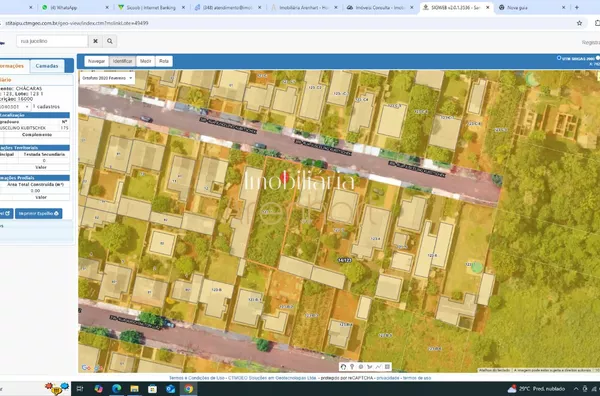Open the termos de uso footer link
This screenshot has width=600, height=396.
click(417, 378)
